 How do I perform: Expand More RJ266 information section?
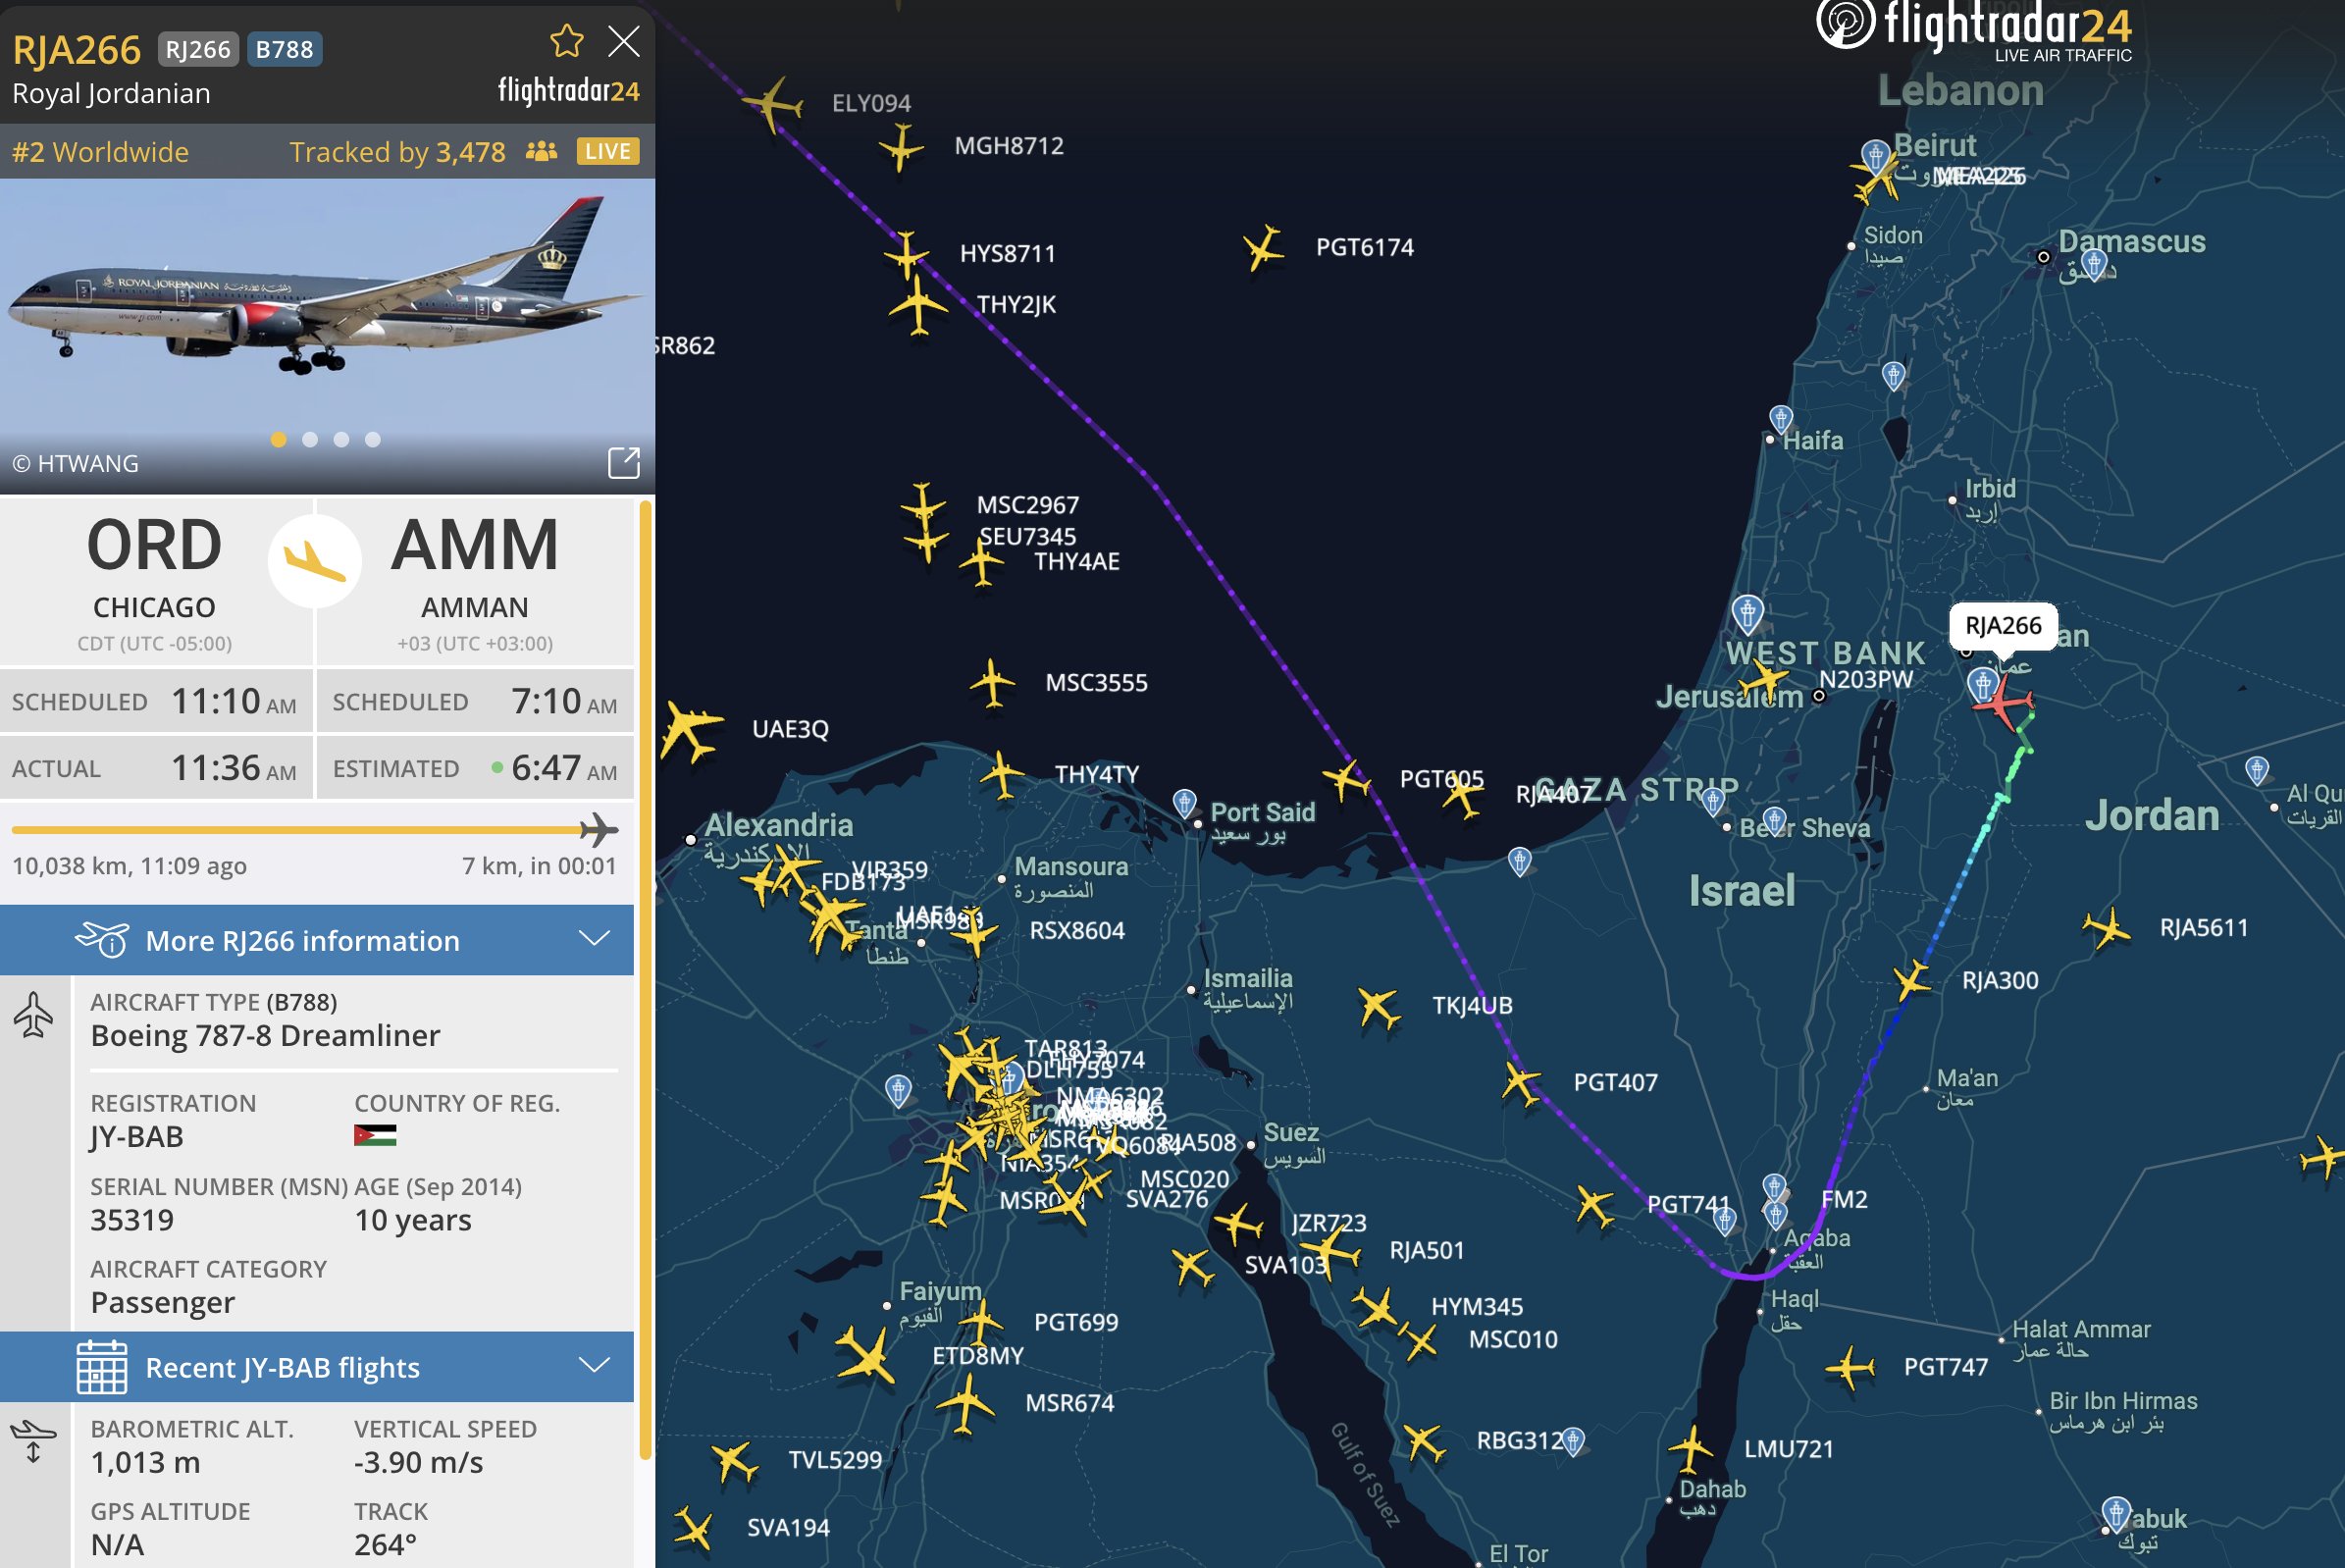[x=317, y=940]
